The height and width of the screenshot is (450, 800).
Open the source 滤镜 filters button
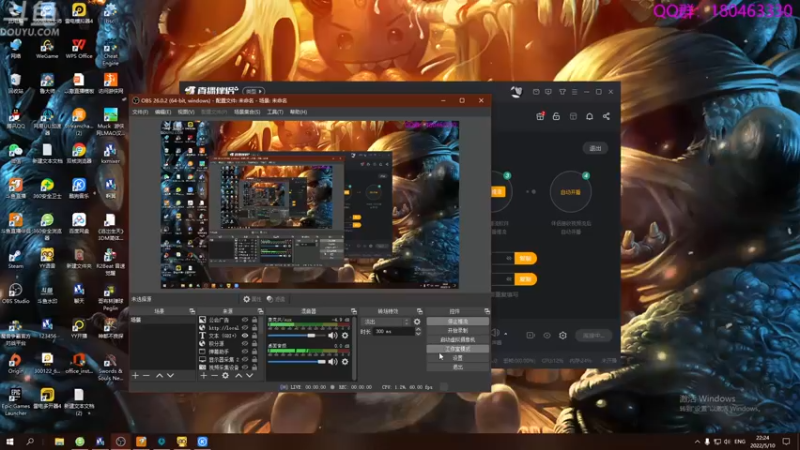(x=276, y=299)
